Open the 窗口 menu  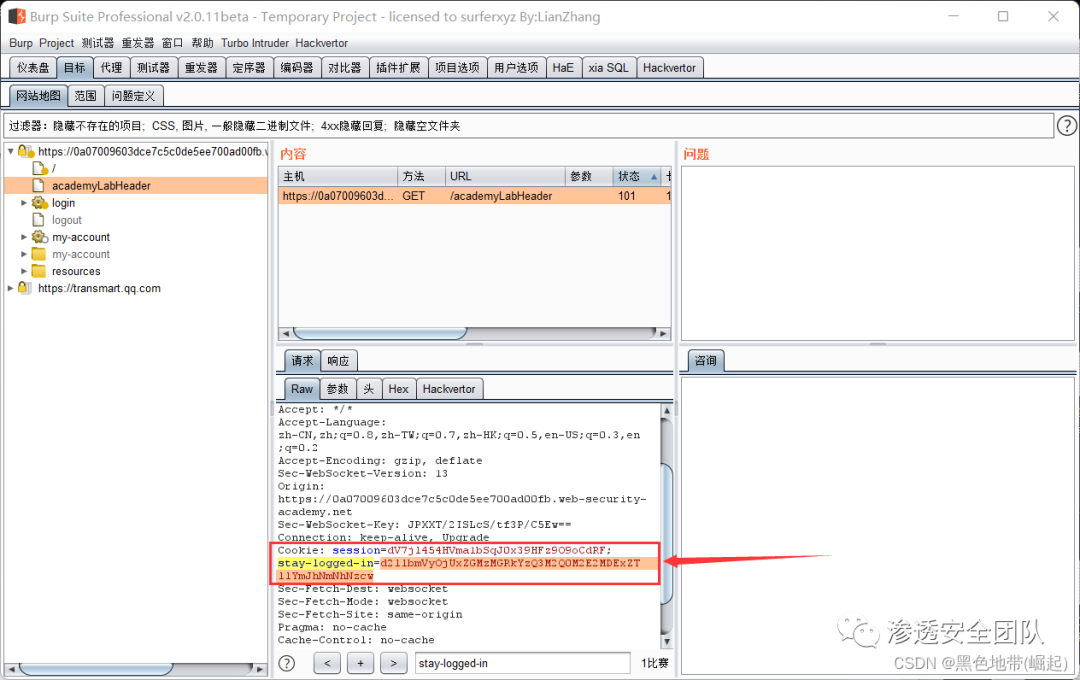pos(172,43)
